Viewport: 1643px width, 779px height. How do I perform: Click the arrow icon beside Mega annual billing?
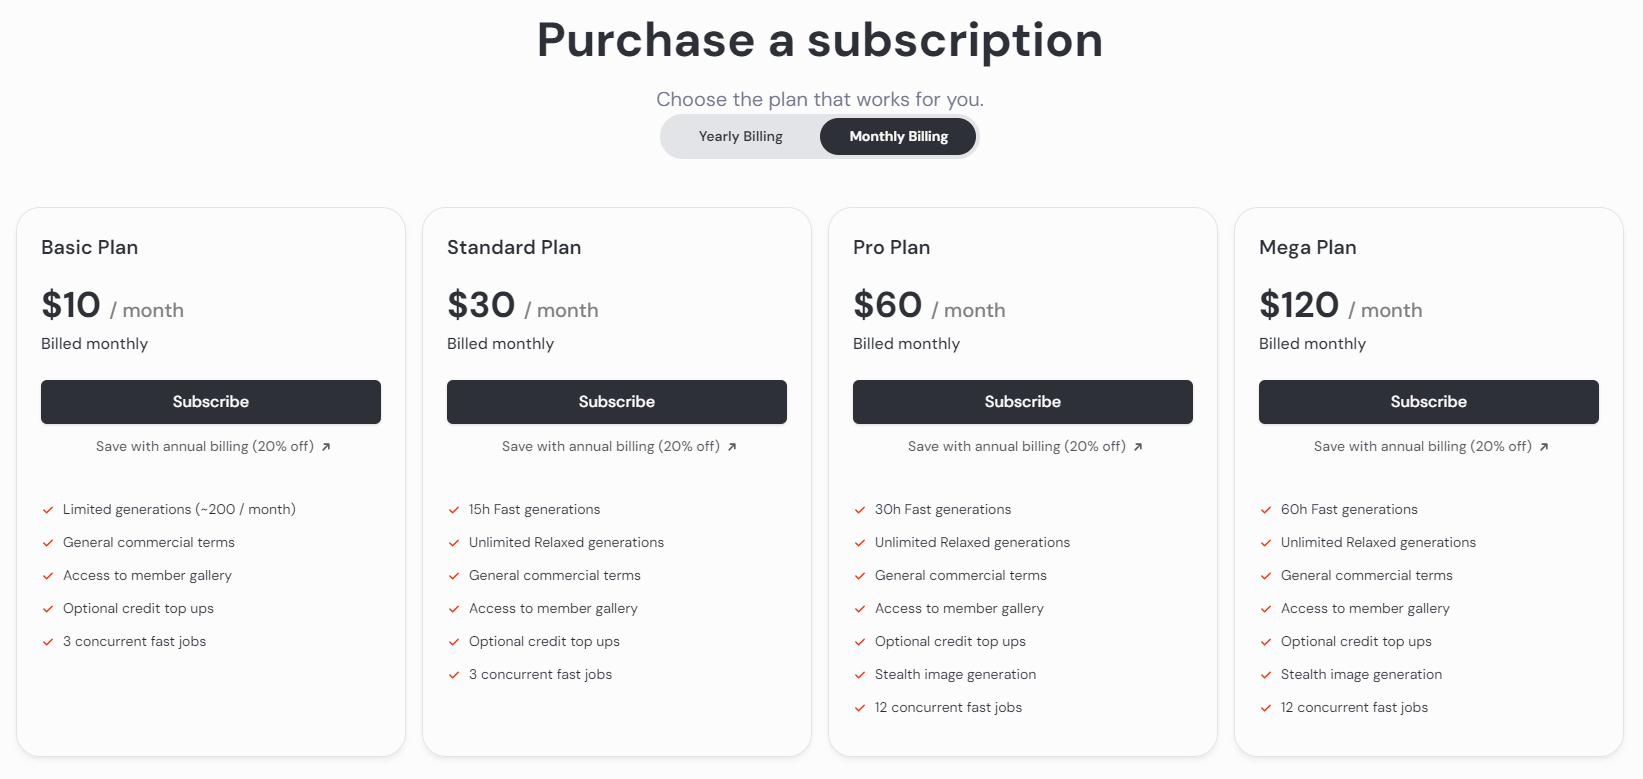tap(1544, 447)
